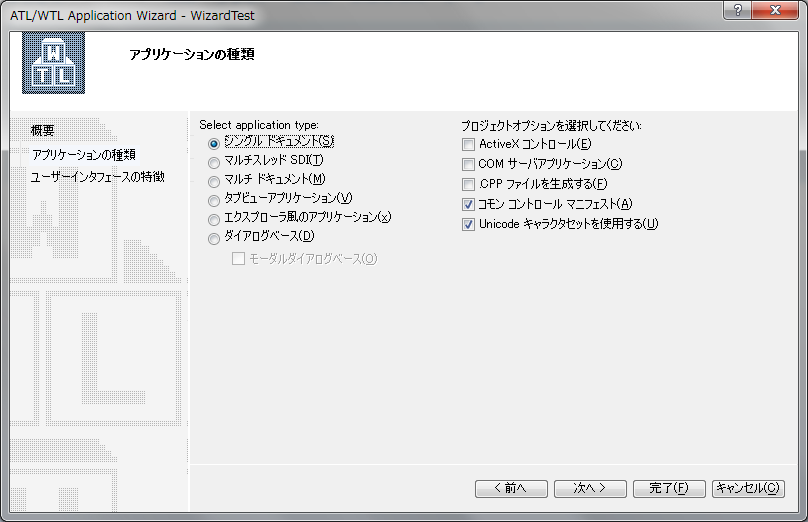This screenshot has width=808, height=522.
Task: Proceed with the 次へ > button
Action: (x=590, y=488)
